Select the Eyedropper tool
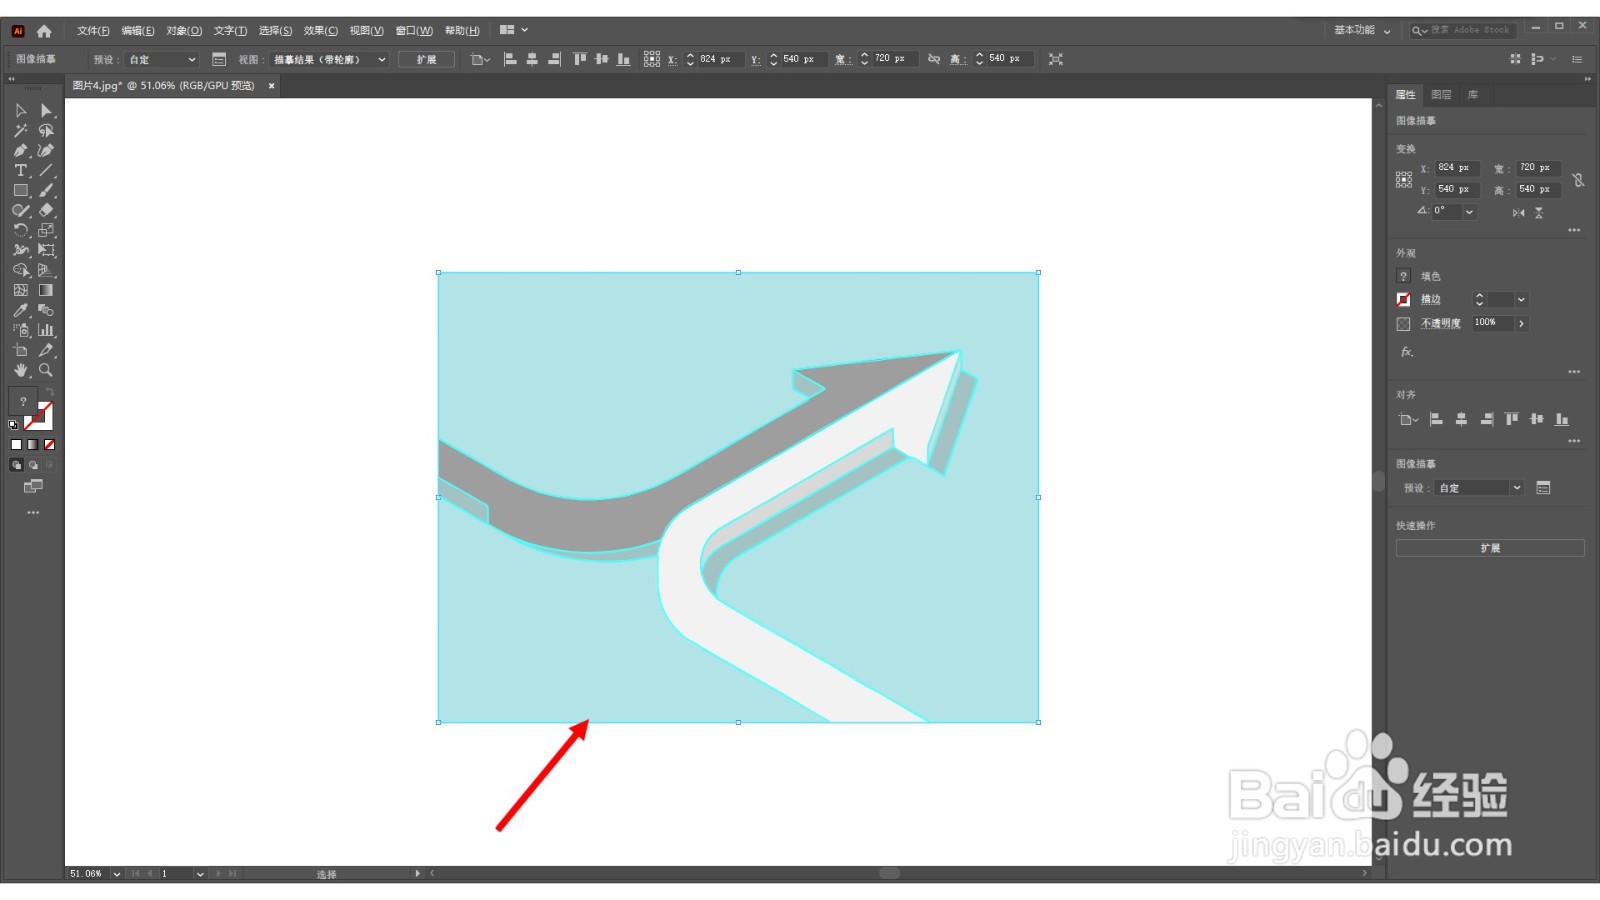This screenshot has width=1600, height=900. (x=21, y=311)
